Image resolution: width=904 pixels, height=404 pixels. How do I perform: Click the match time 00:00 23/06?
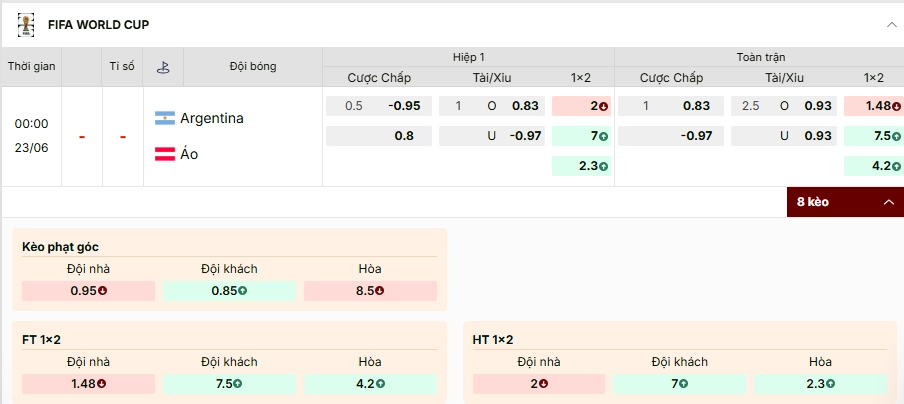pos(32,136)
